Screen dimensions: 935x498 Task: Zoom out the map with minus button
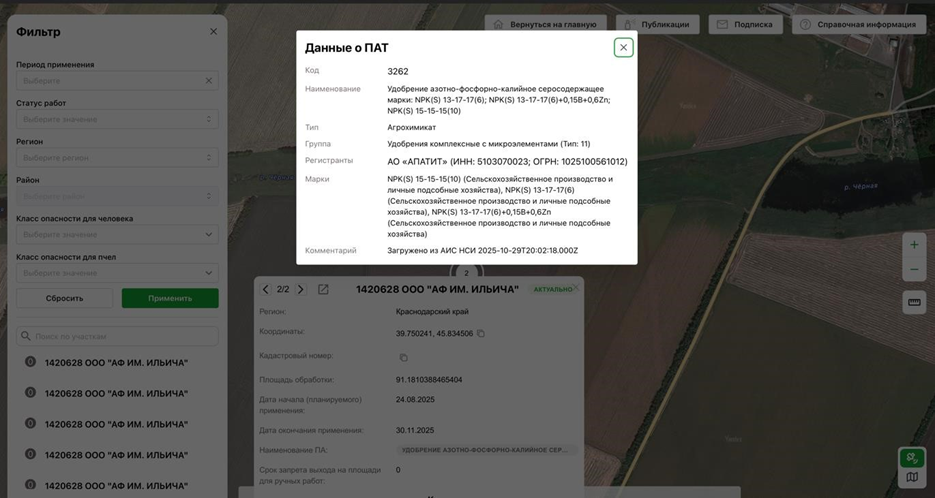click(913, 270)
